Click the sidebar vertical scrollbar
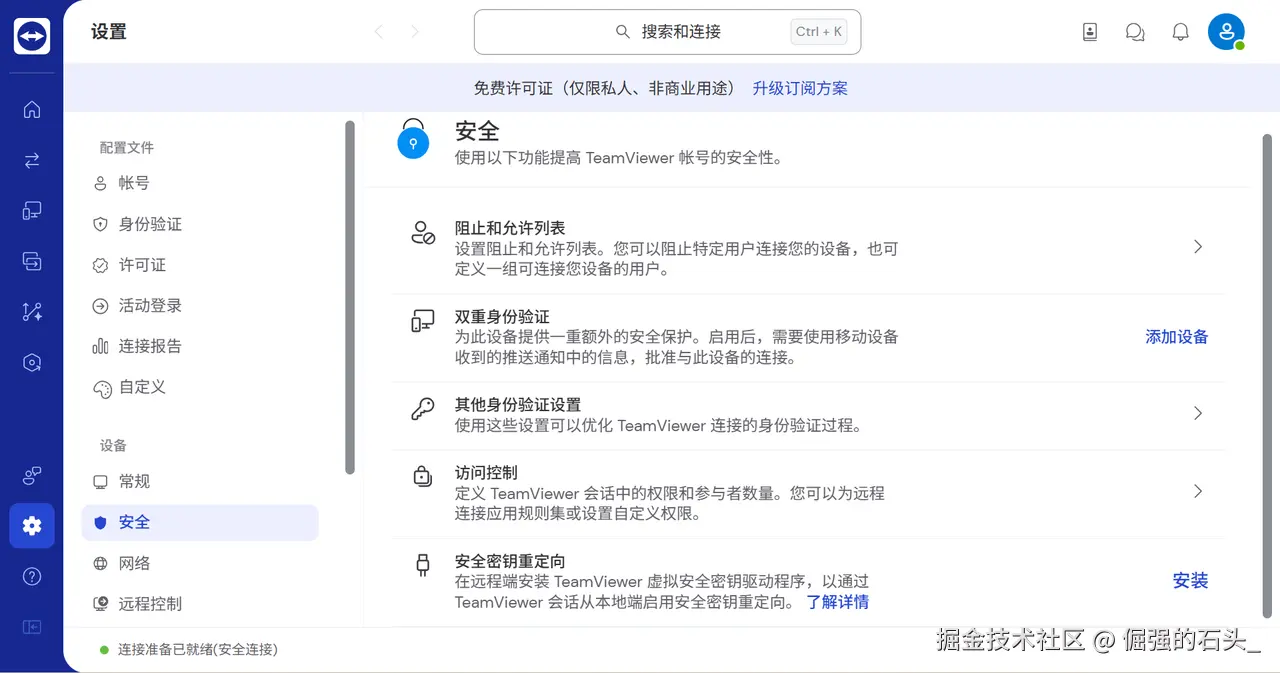This screenshot has height=673, width=1280. tap(349, 297)
